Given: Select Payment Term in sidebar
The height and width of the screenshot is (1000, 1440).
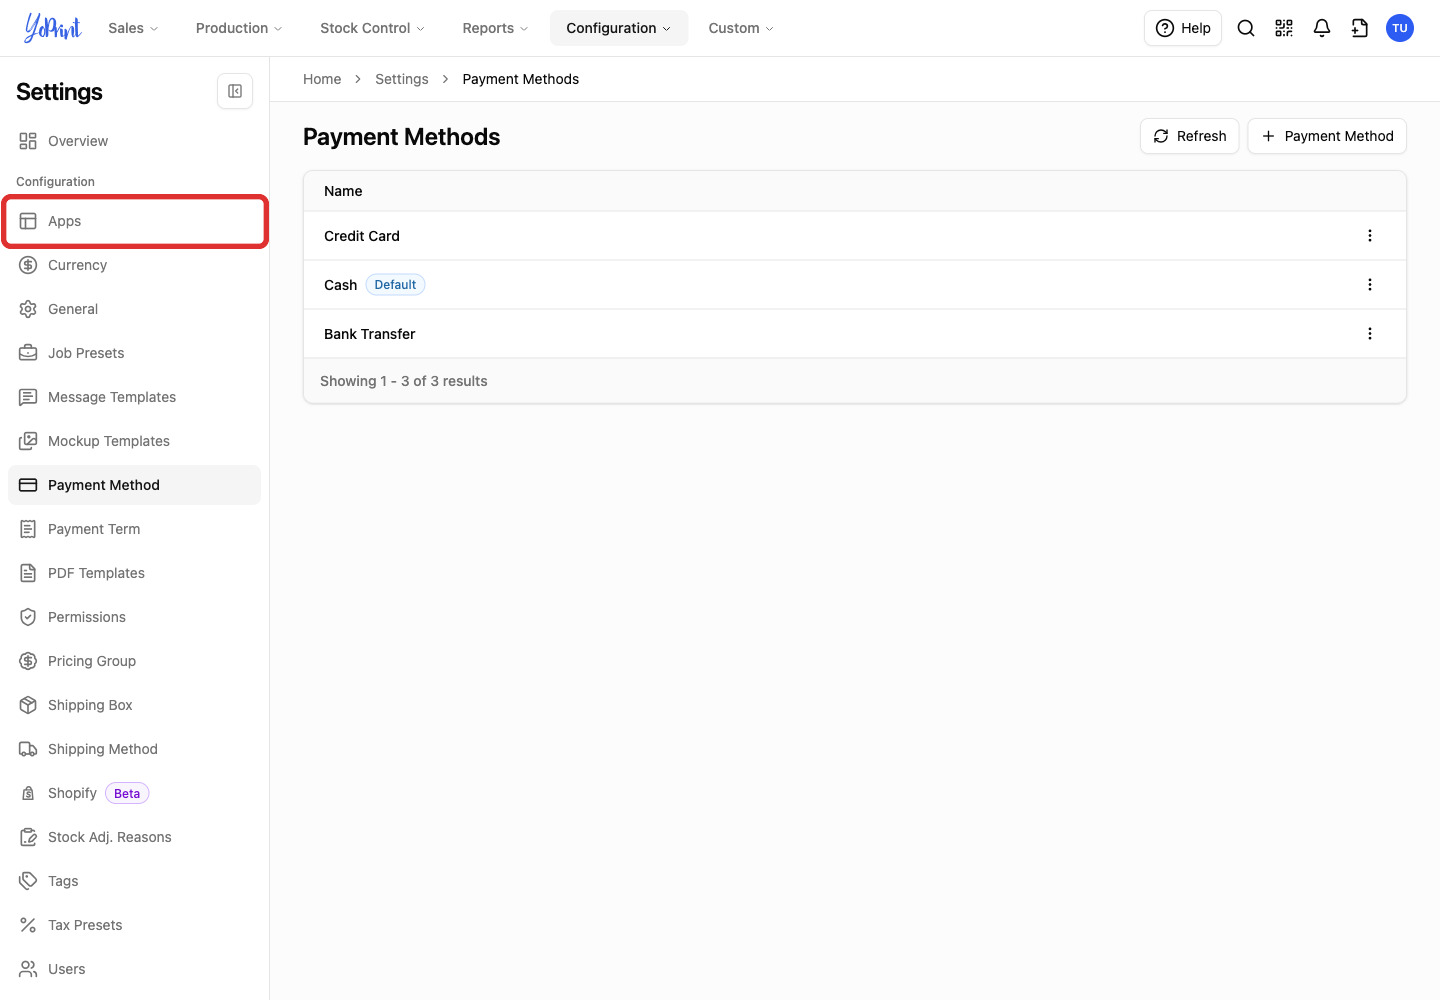Looking at the screenshot, I should 134,529.
